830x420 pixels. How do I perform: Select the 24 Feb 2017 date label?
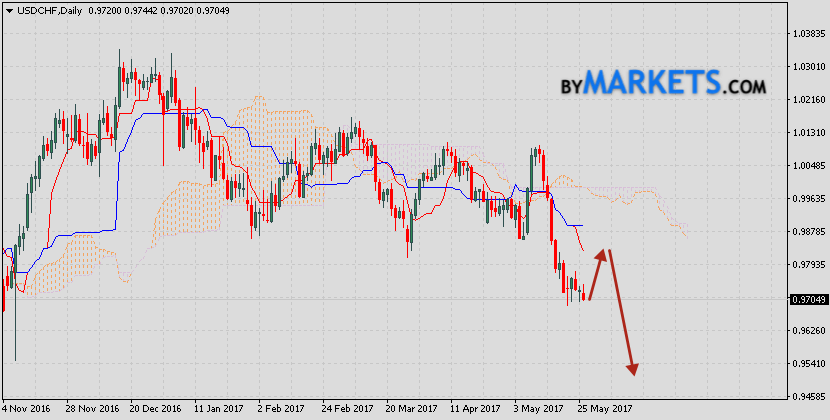click(346, 409)
